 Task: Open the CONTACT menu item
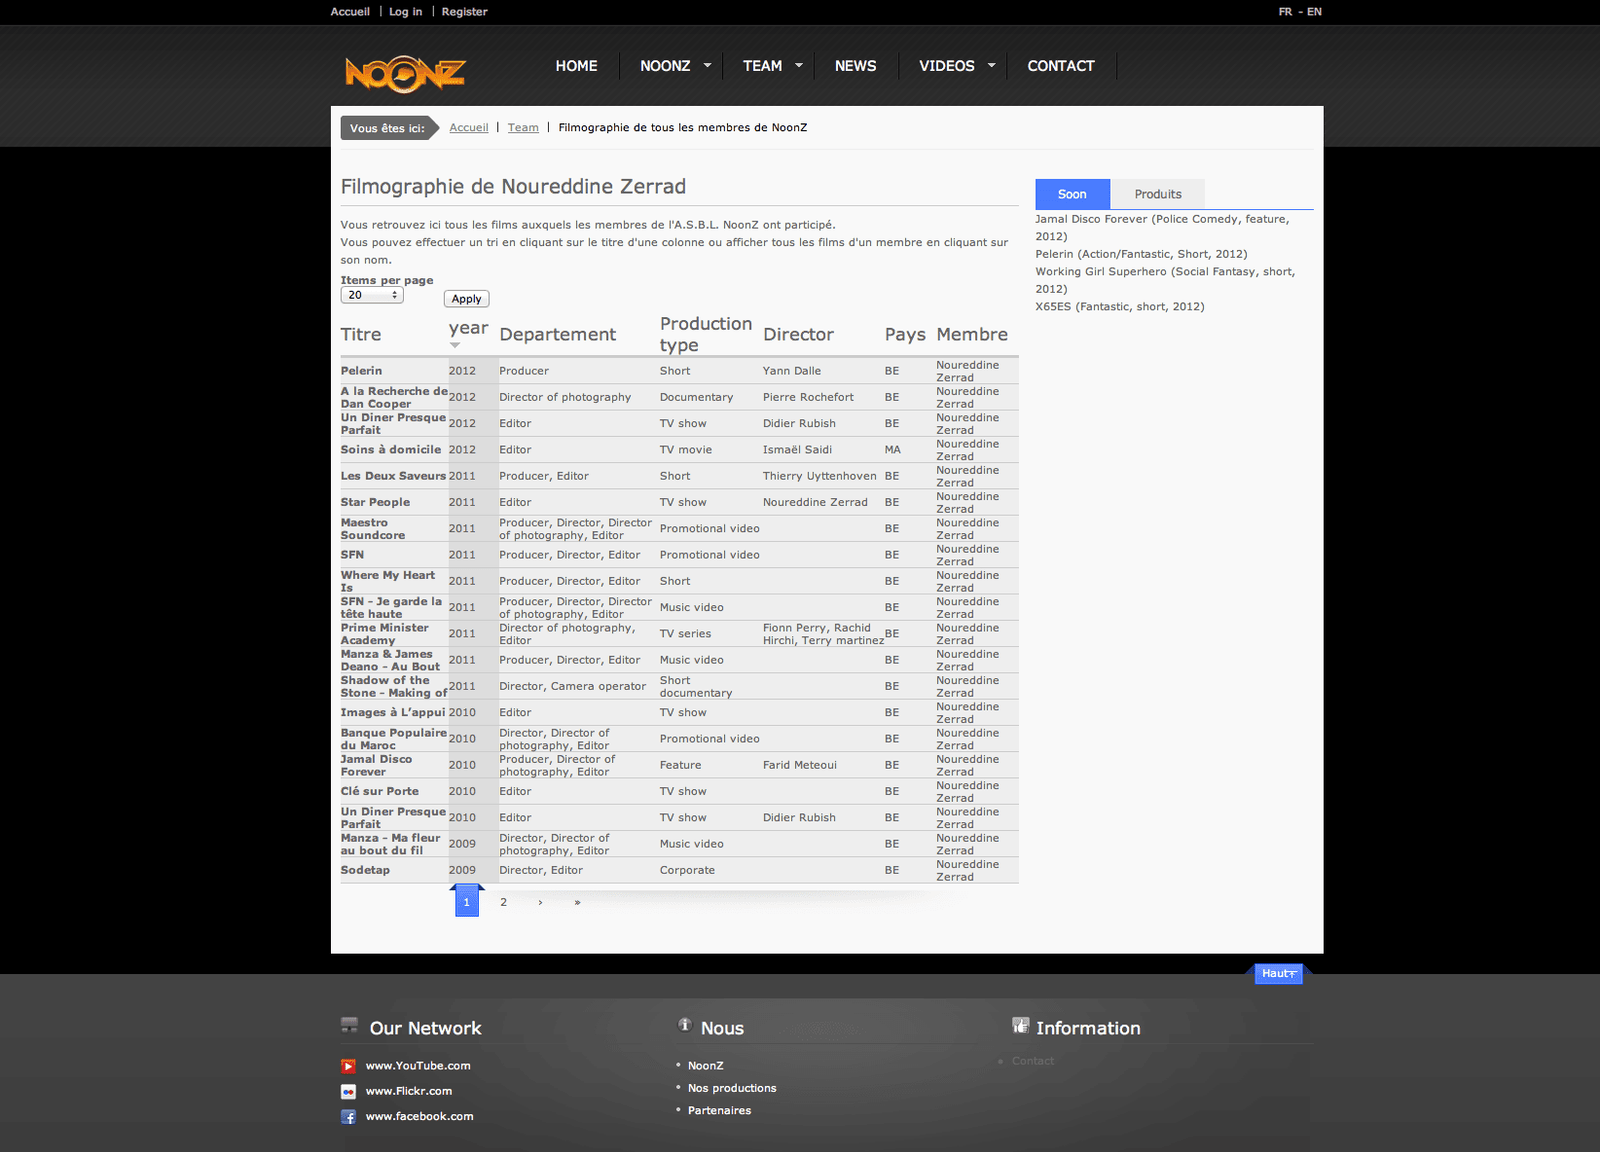tap(1060, 66)
